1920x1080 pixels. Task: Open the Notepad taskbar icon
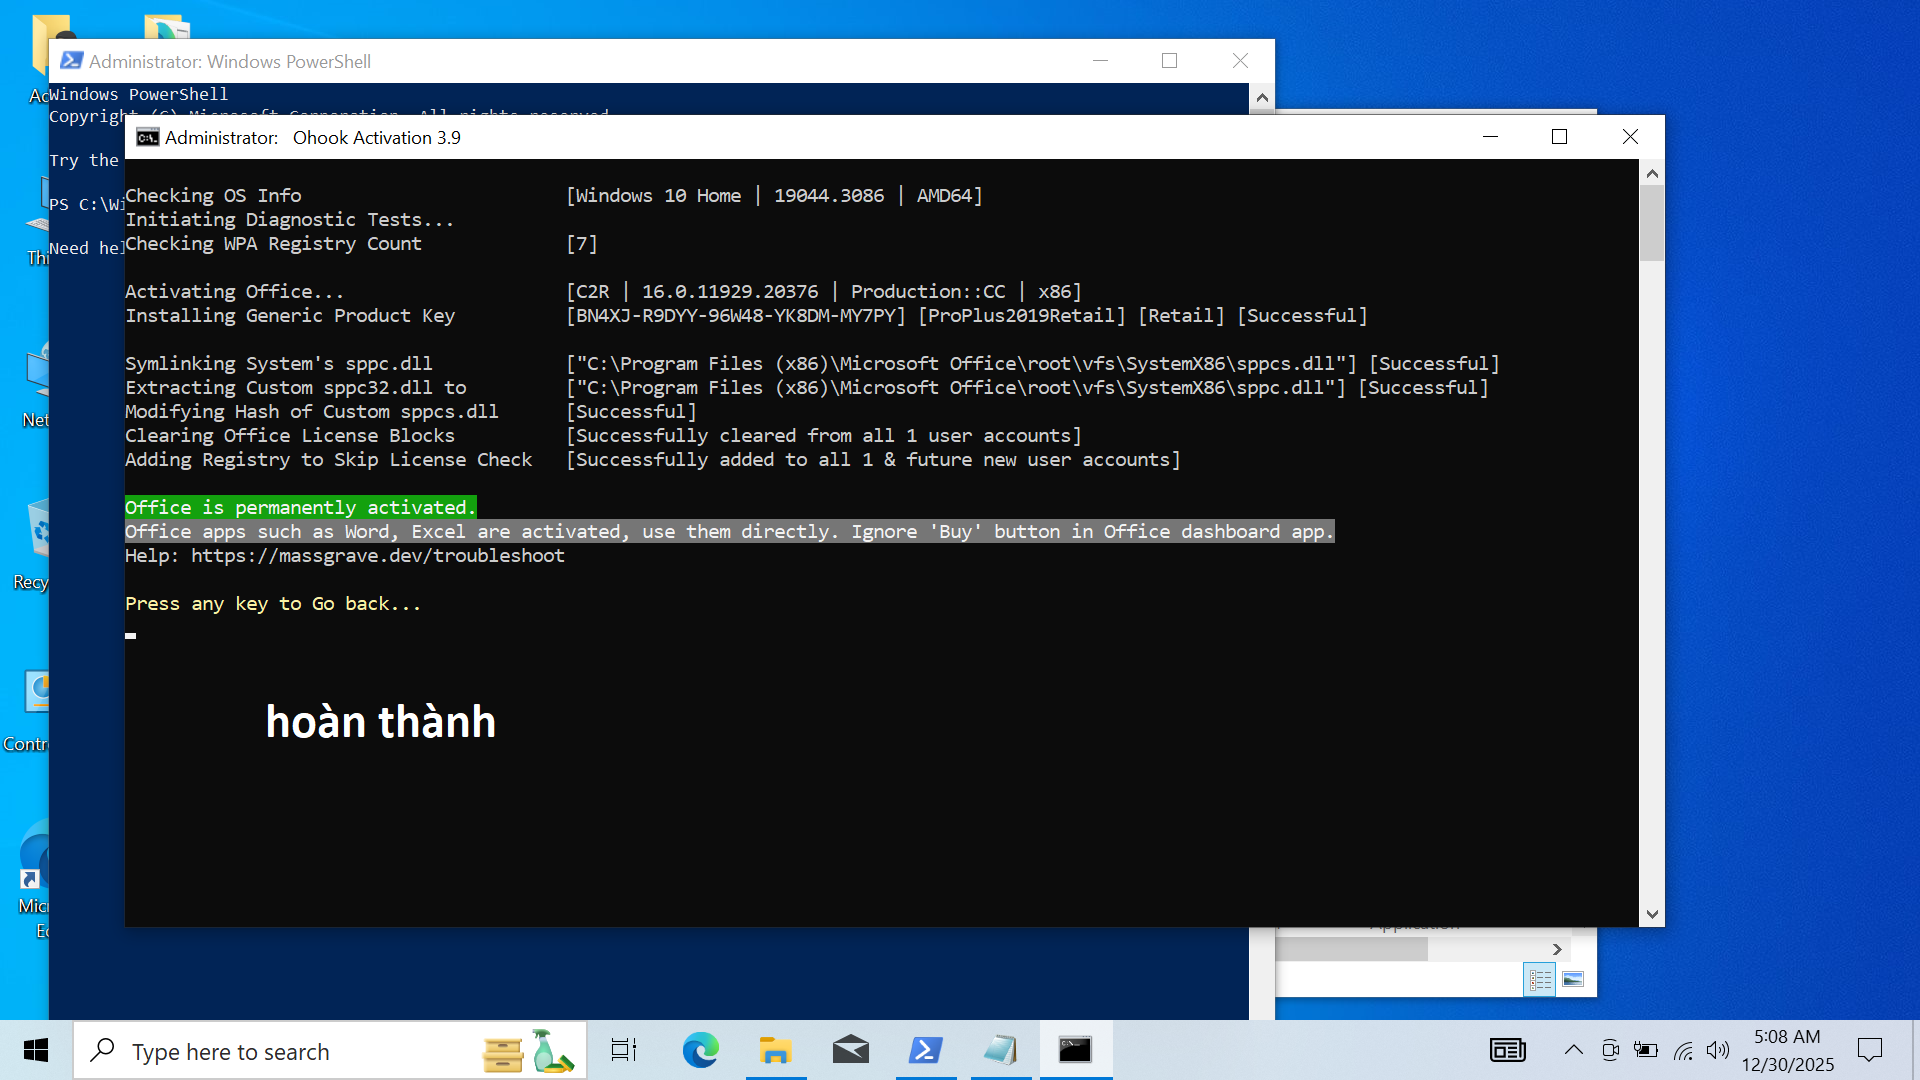point(1000,1050)
